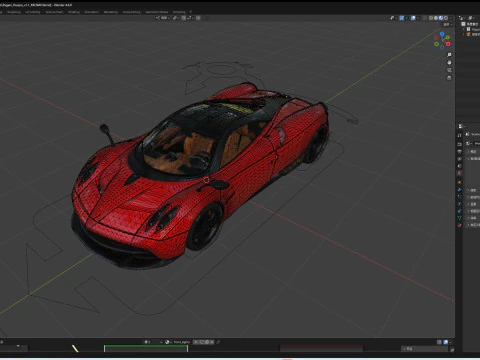Switch to rendered viewport shading

click(446, 18)
